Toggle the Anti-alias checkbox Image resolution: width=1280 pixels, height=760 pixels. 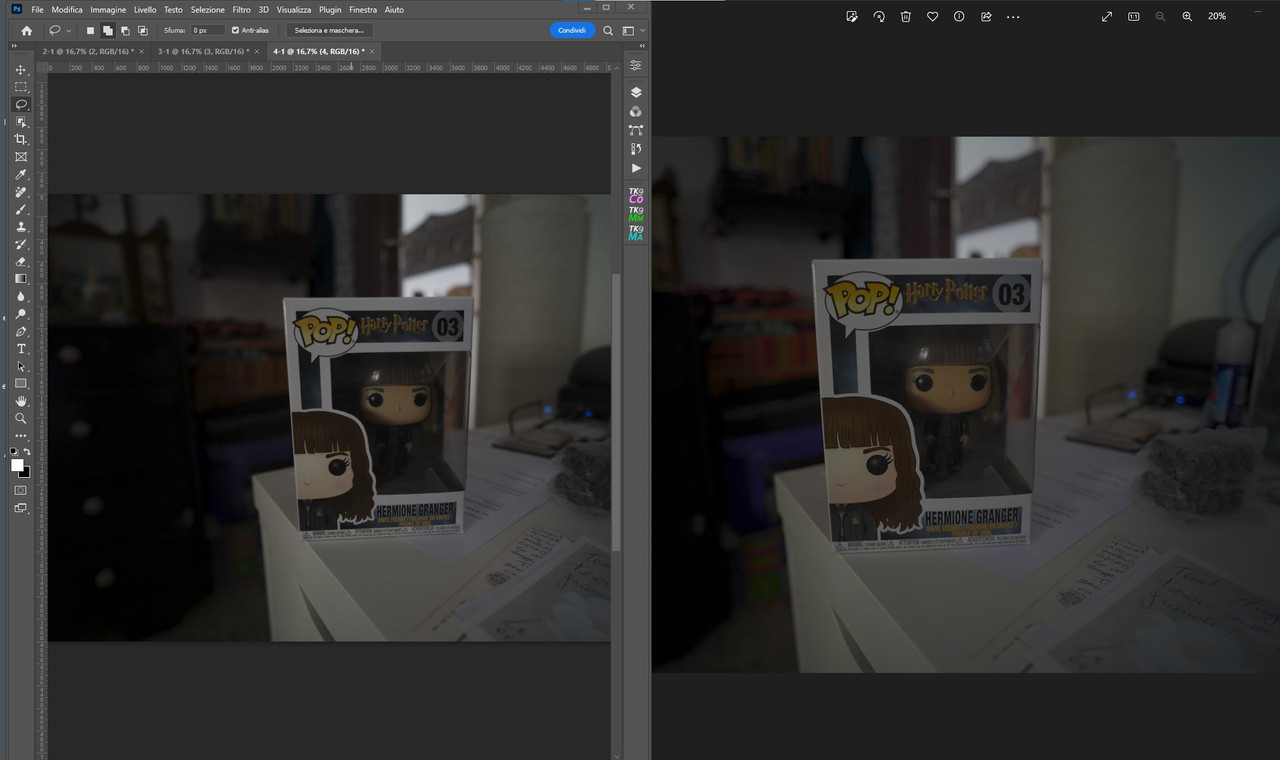pos(236,31)
